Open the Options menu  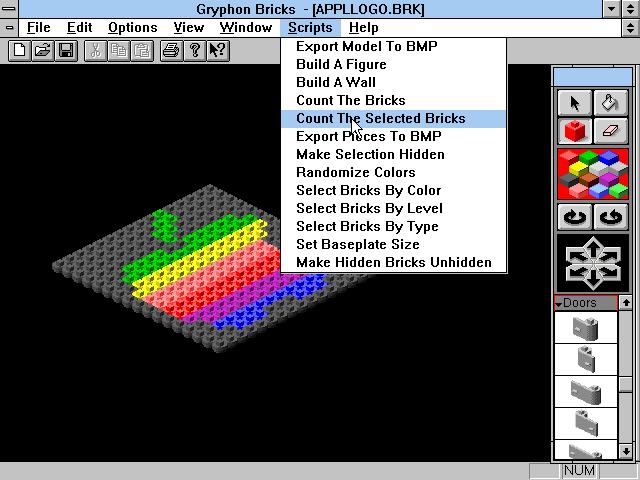[133, 28]
